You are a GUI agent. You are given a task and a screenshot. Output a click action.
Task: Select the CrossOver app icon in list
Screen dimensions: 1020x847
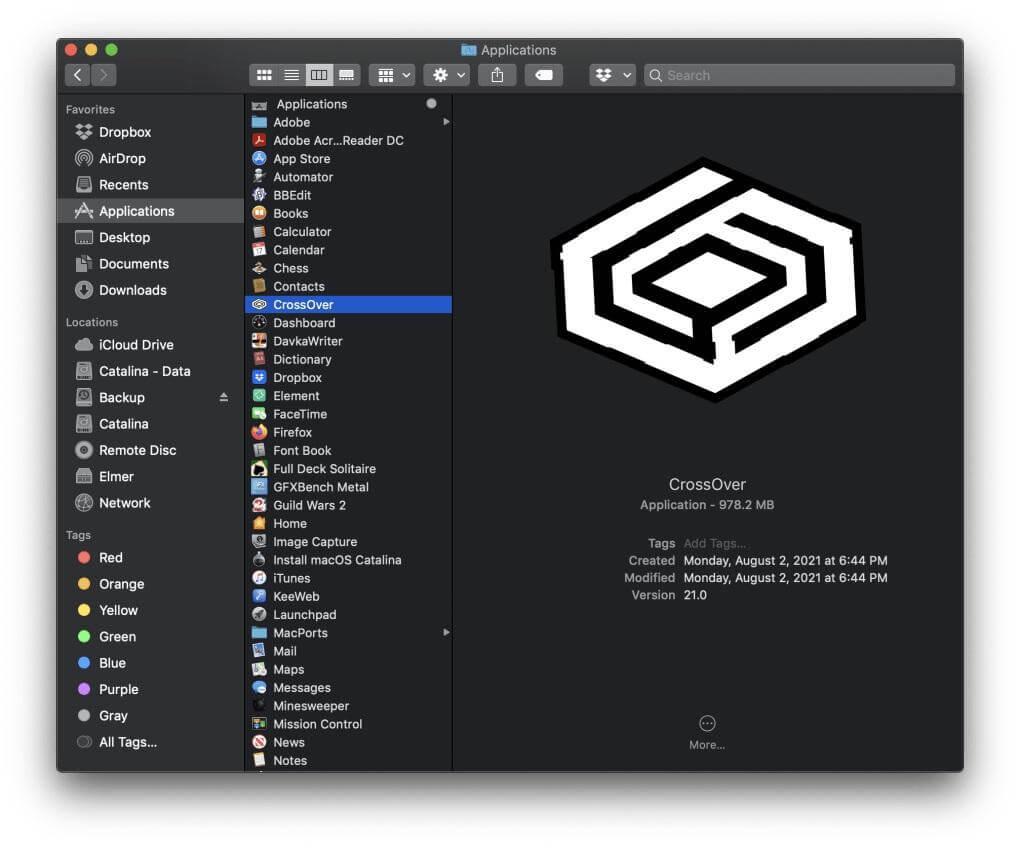[259, 304]
